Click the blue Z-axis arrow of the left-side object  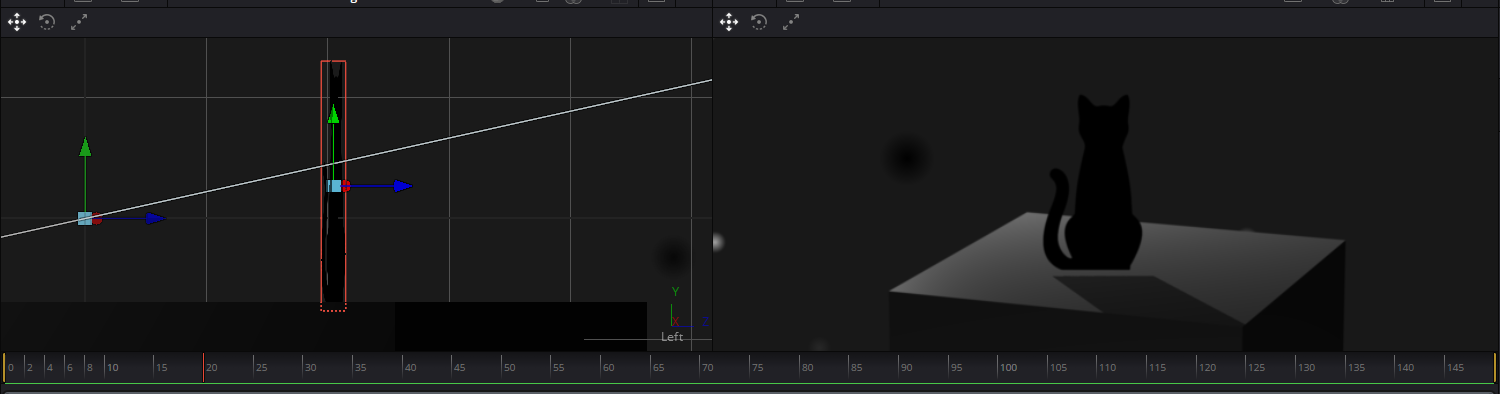tap(155, 218)
